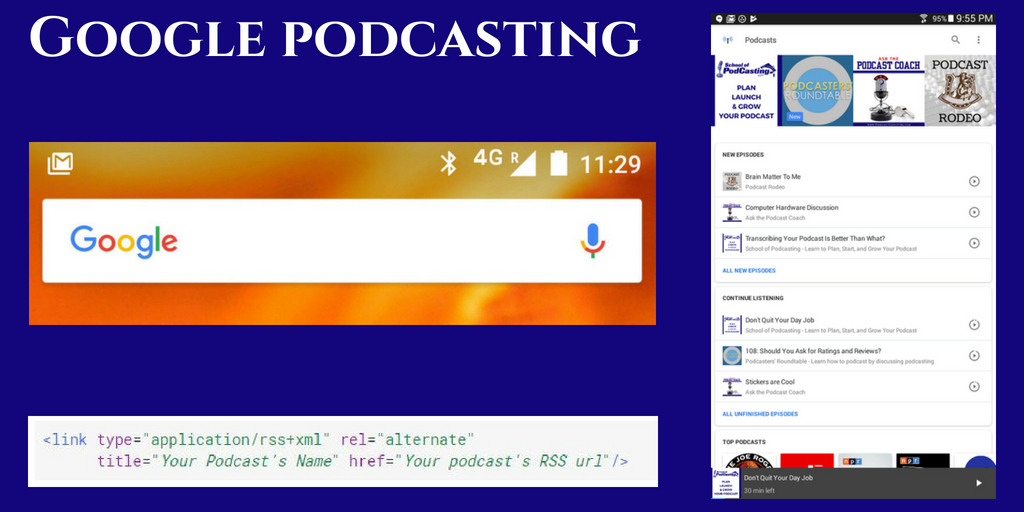Play the Computer Hardware Discussion episode

(x=974, y=212)
